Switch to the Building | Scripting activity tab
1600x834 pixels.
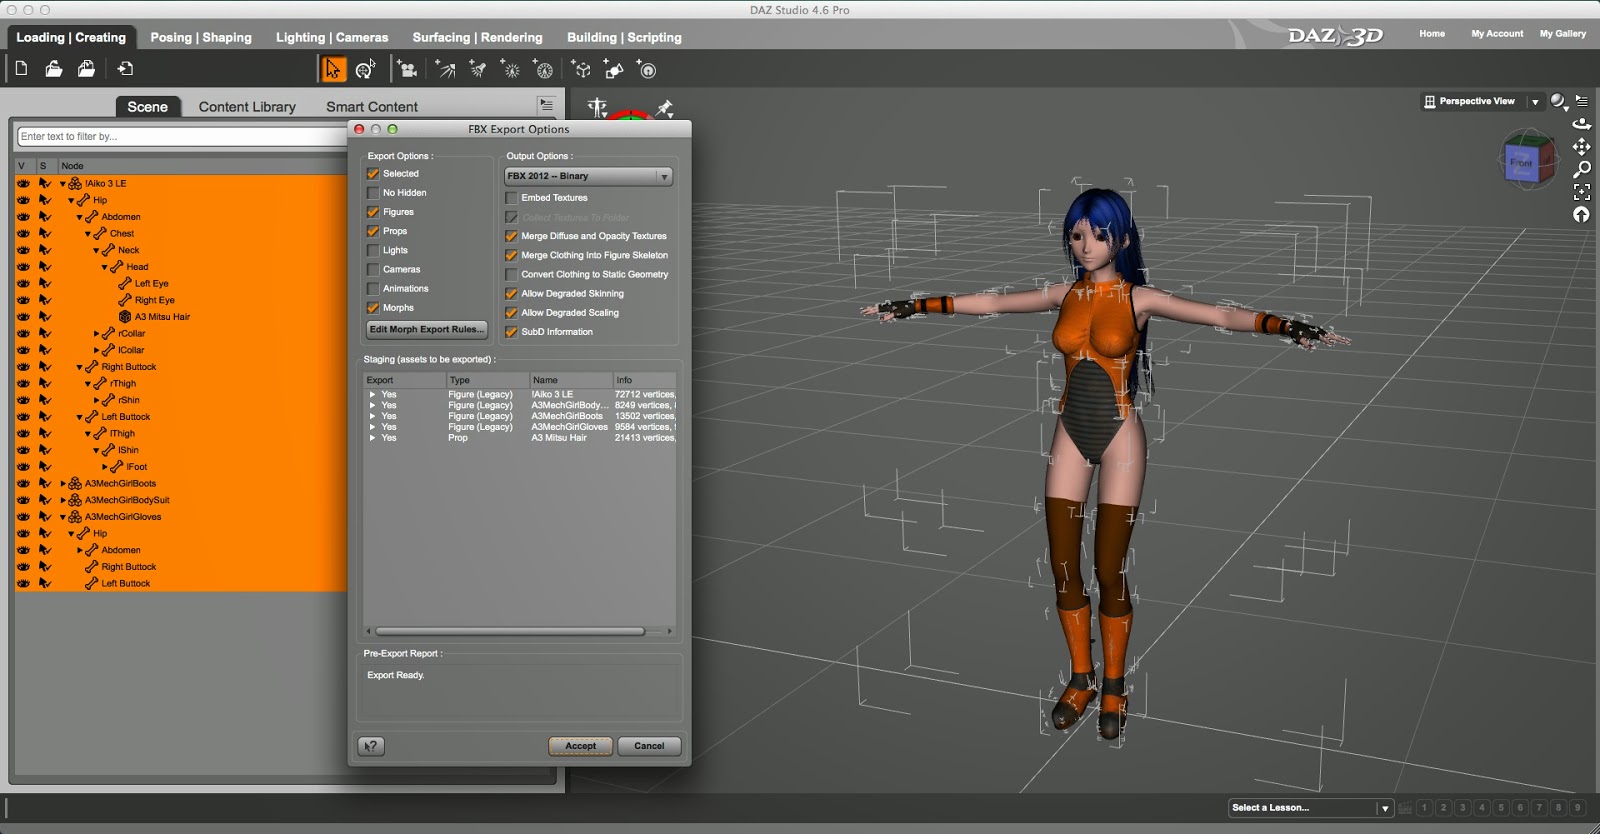(x=624, y=37)
